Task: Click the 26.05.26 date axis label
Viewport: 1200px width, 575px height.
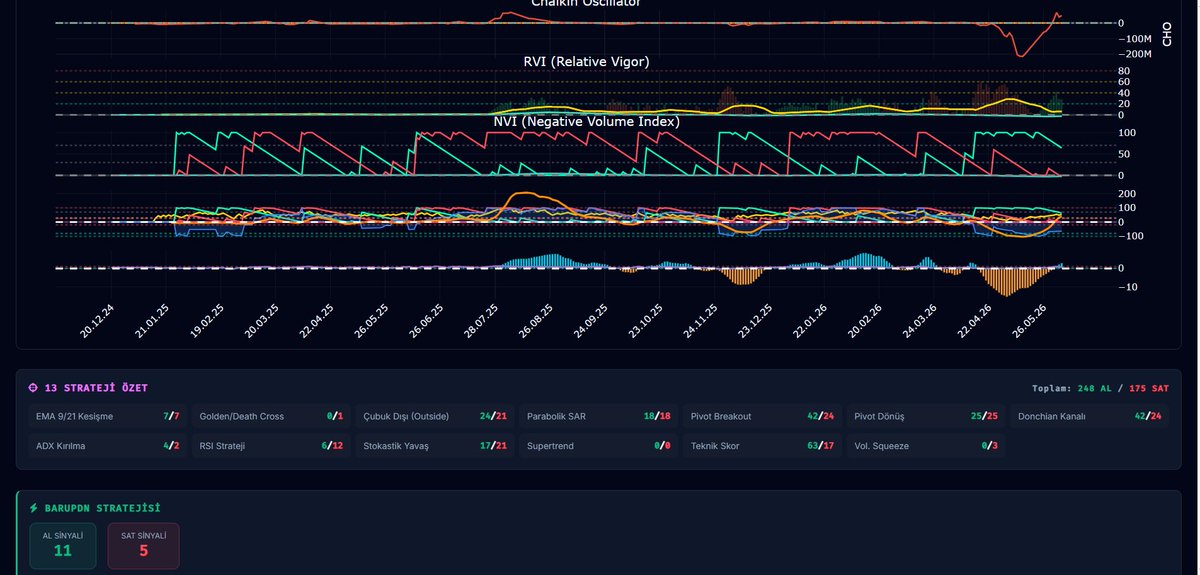Action: coord(1029,322)
